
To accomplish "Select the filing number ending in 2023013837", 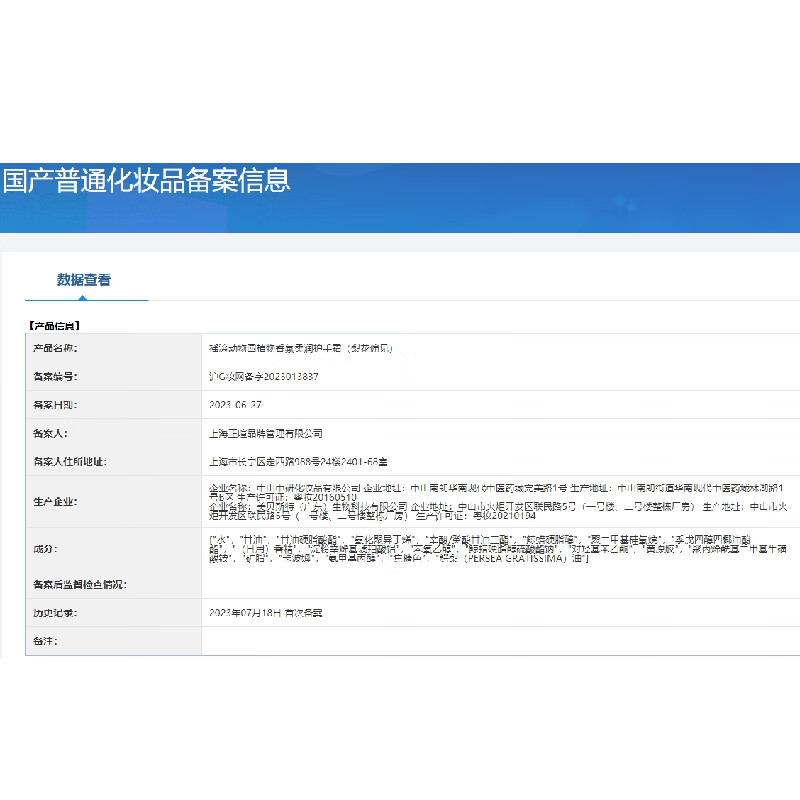I will (262, 377).
